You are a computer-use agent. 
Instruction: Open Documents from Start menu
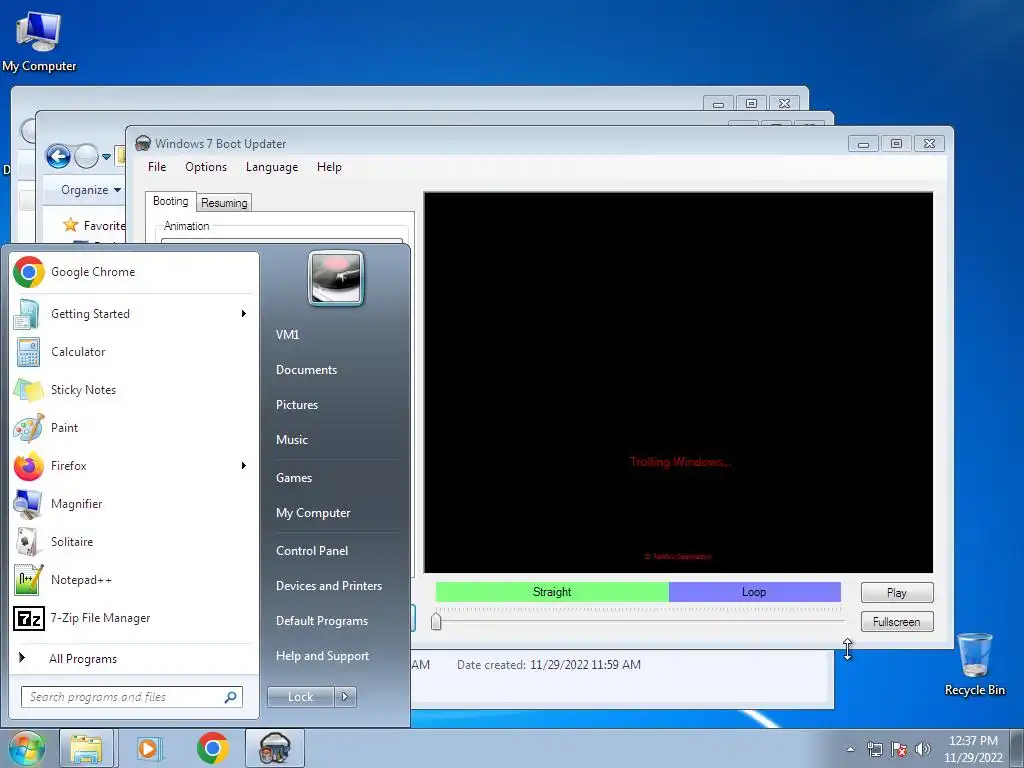[306, 370]
